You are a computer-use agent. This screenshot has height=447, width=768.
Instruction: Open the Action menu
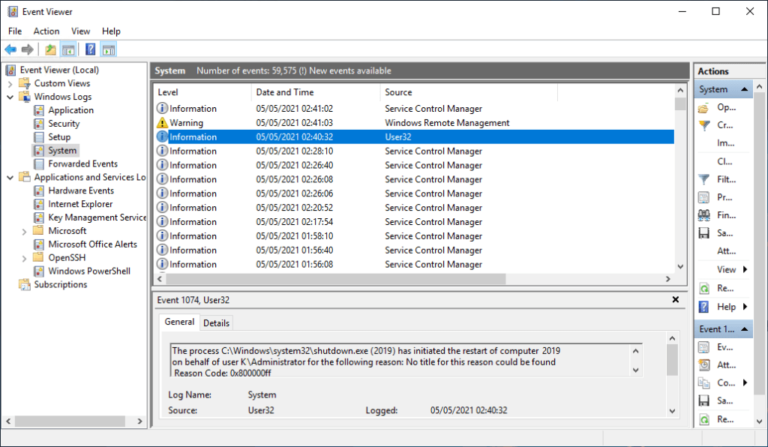[46, 31]
